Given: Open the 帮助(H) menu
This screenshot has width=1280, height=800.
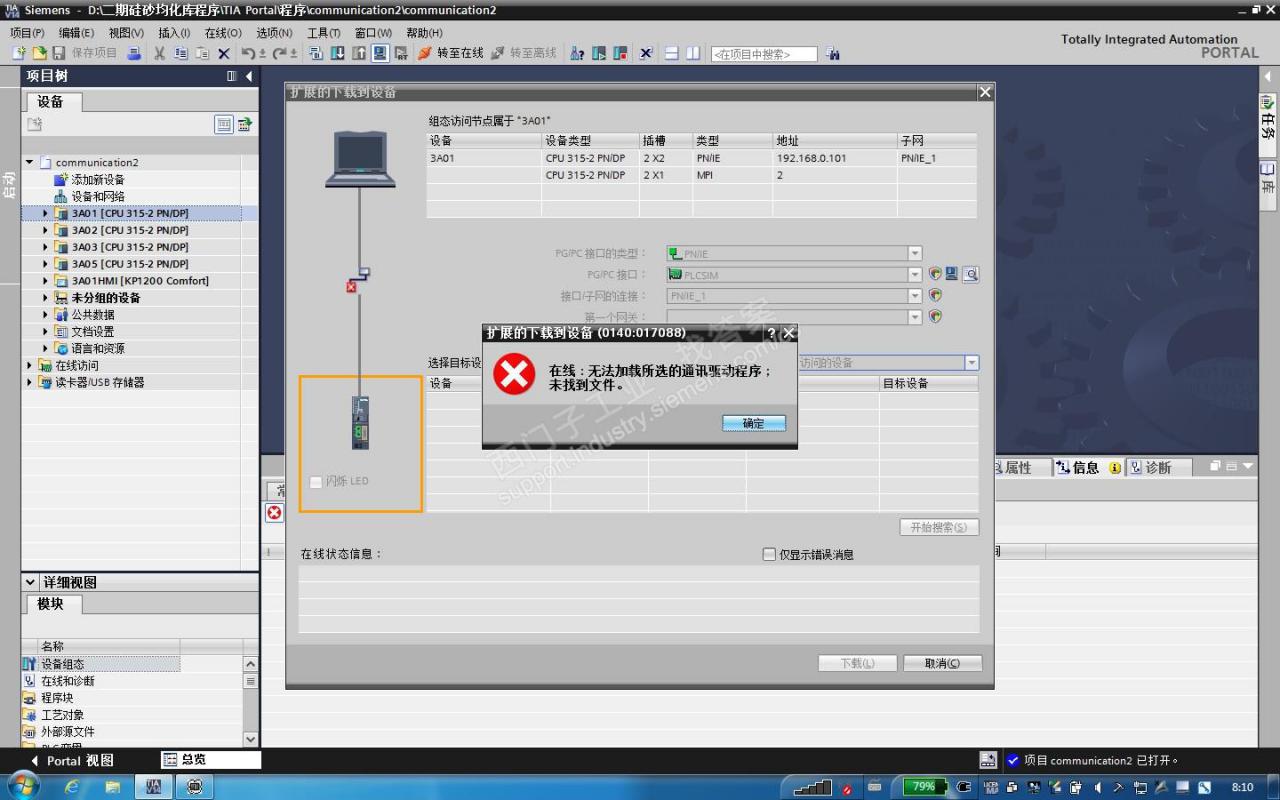Looking at the screenshot, I should click(424, 33).
